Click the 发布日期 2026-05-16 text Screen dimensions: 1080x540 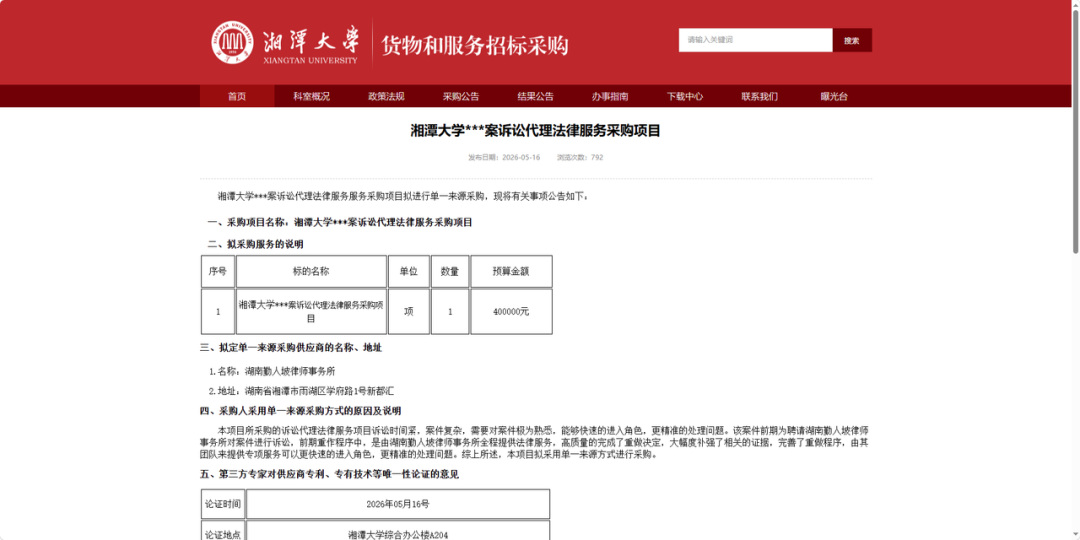[504, 158]
